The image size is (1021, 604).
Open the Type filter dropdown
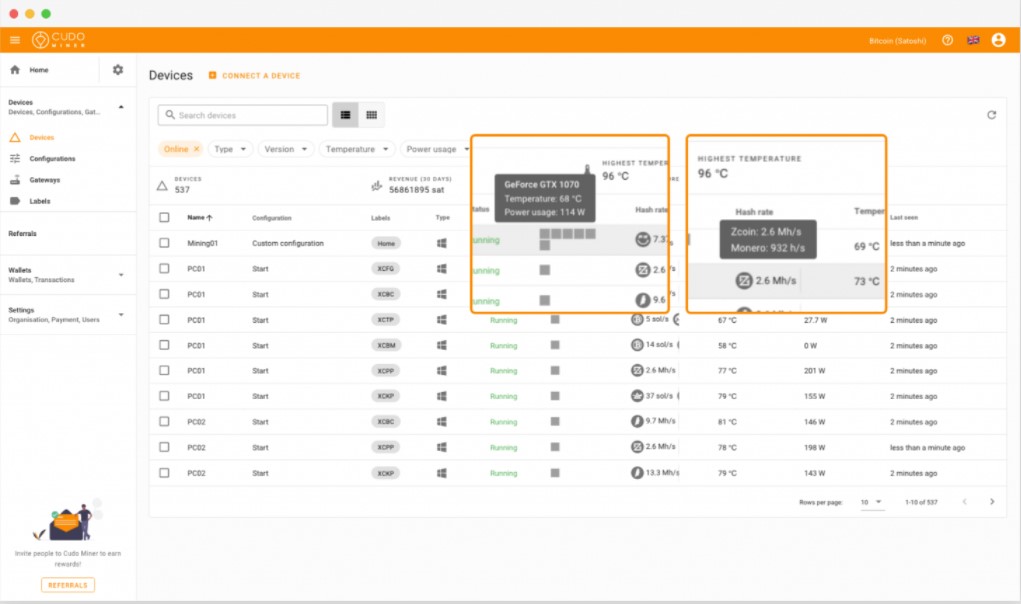click(x=231, y=149)
